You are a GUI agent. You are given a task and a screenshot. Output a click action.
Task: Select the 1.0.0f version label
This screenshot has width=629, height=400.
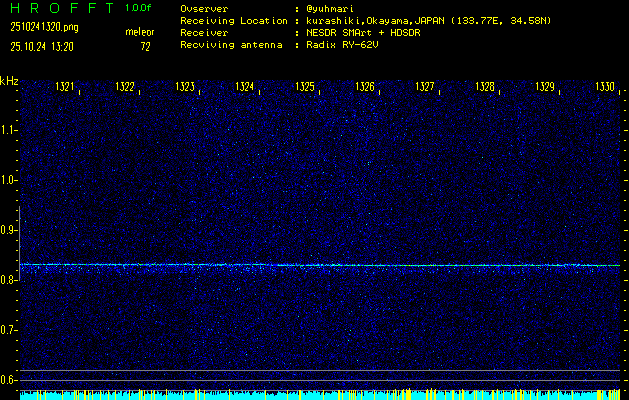(139, 8)
